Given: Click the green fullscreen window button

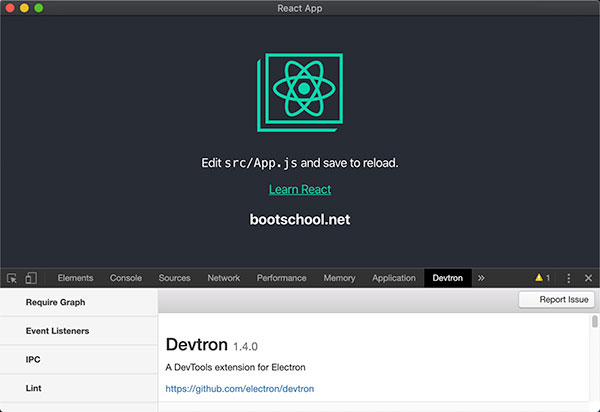Looking at the screenshot, I should pos(39,8).
